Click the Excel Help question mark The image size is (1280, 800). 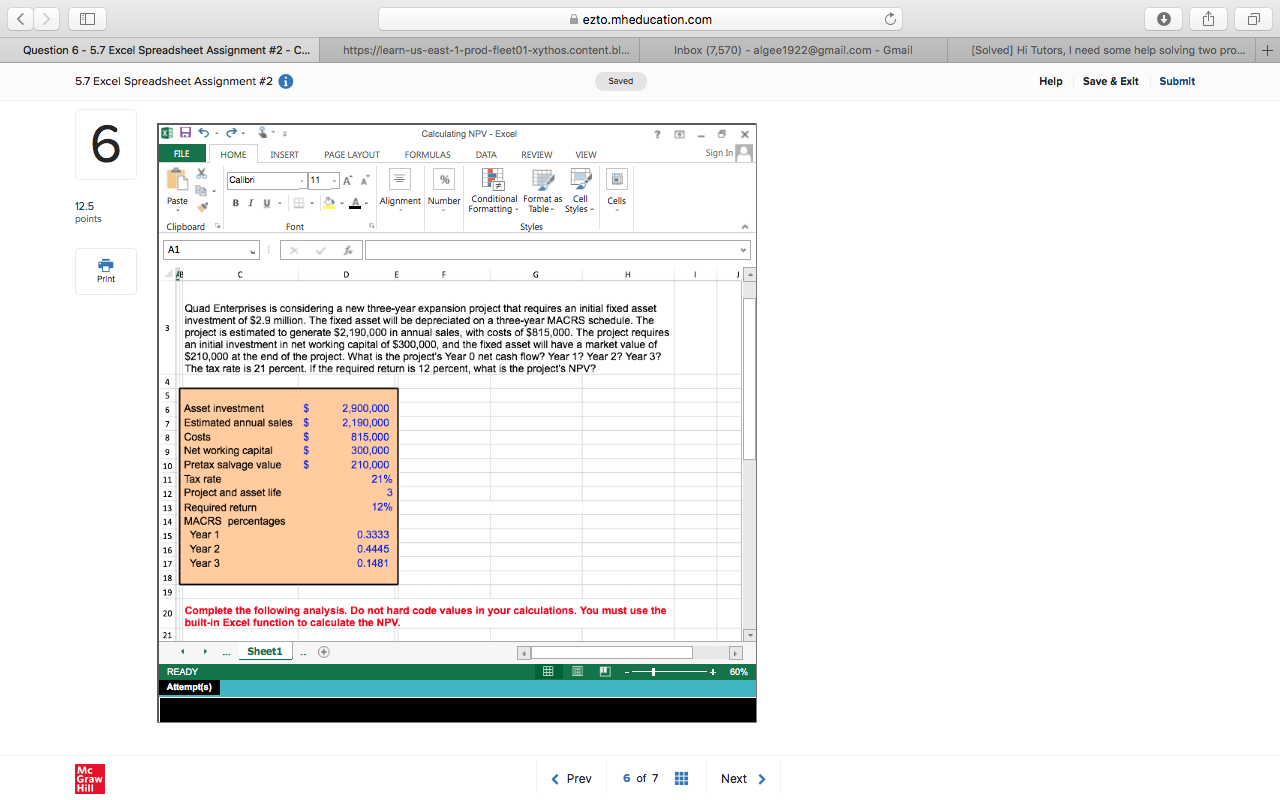point(657,133)
